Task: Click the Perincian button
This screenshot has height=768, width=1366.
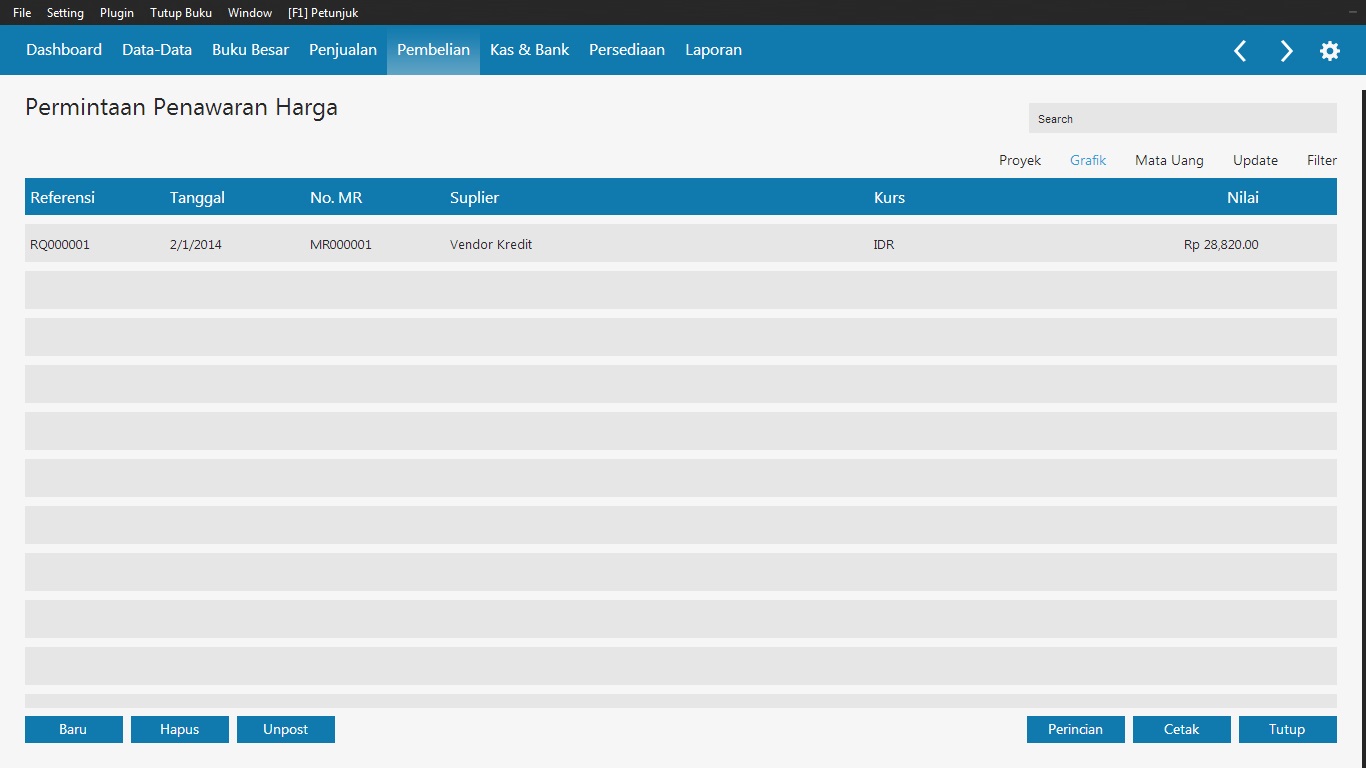Action: 1076,729
